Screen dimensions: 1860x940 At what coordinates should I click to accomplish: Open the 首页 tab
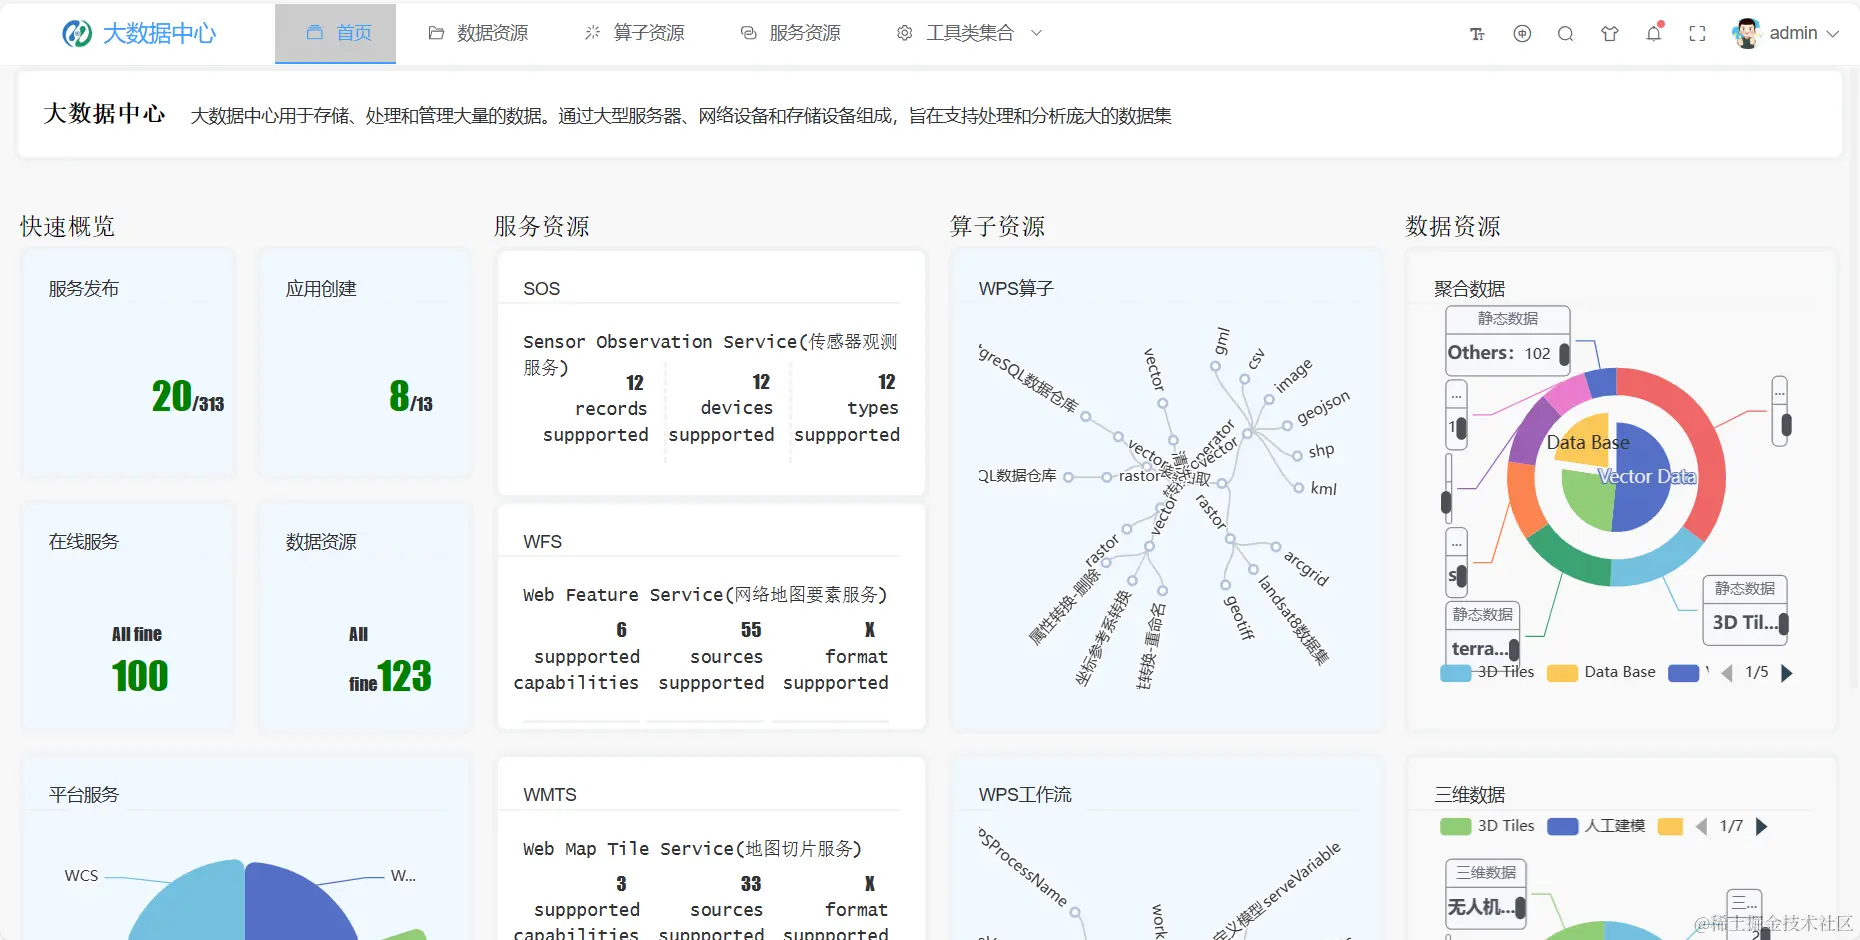pos(335,33)
